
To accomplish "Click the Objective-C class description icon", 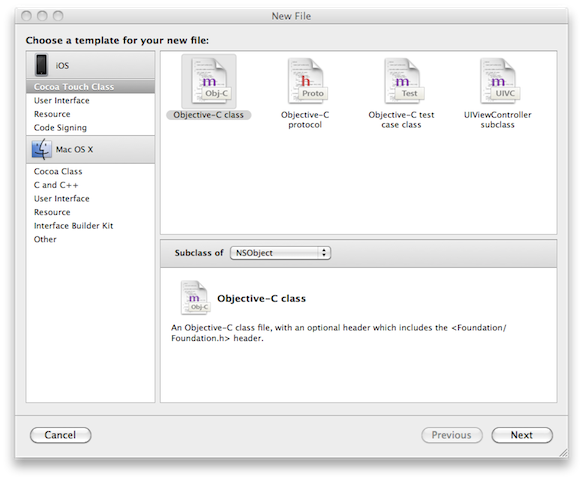I will [195, 298].
